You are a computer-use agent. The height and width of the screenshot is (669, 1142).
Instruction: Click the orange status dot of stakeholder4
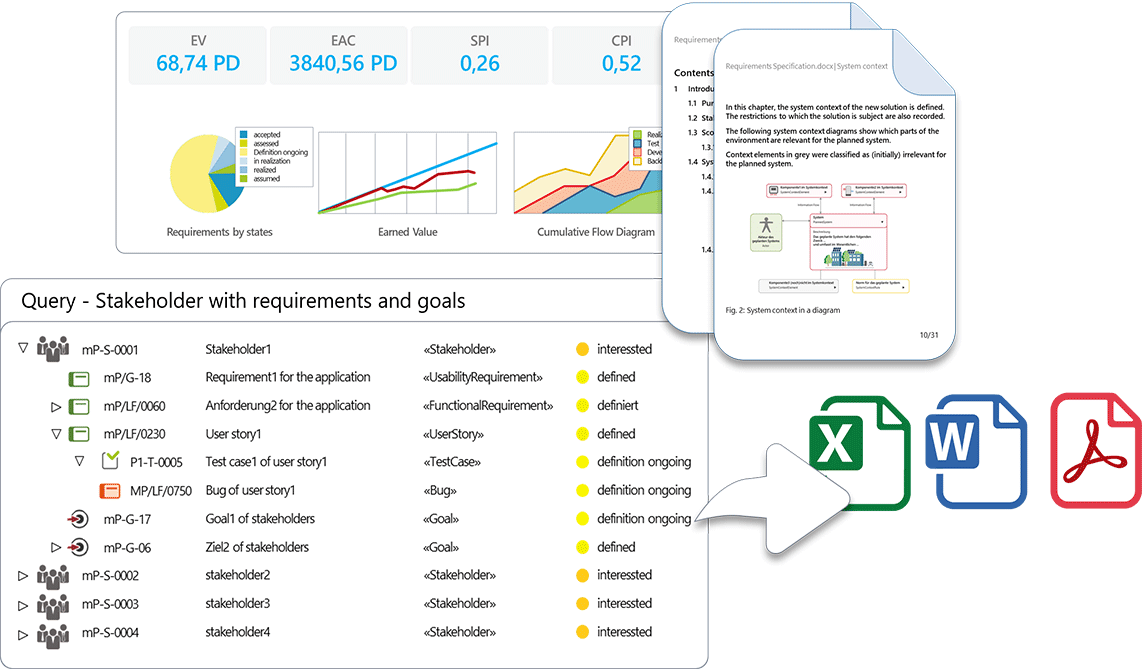582,632
